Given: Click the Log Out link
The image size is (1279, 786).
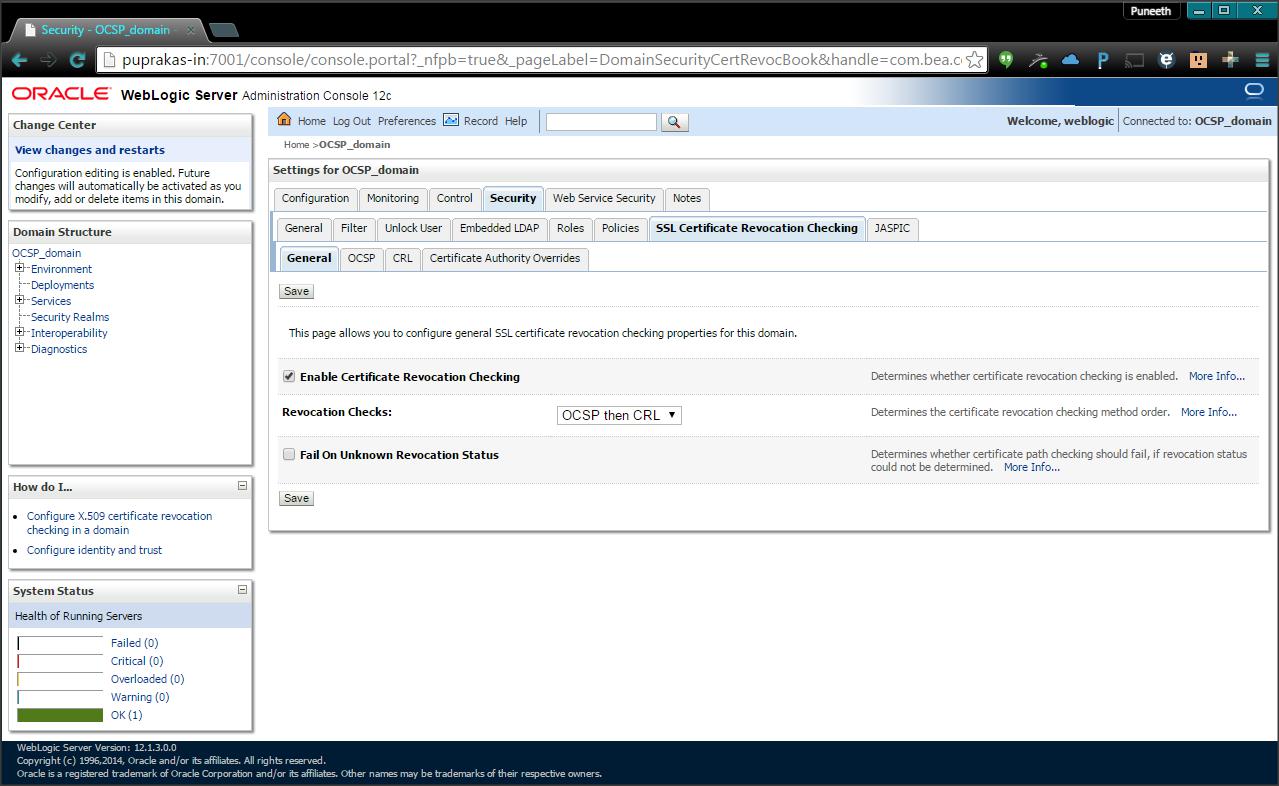Looking at the screenshot, I should 352,121.
